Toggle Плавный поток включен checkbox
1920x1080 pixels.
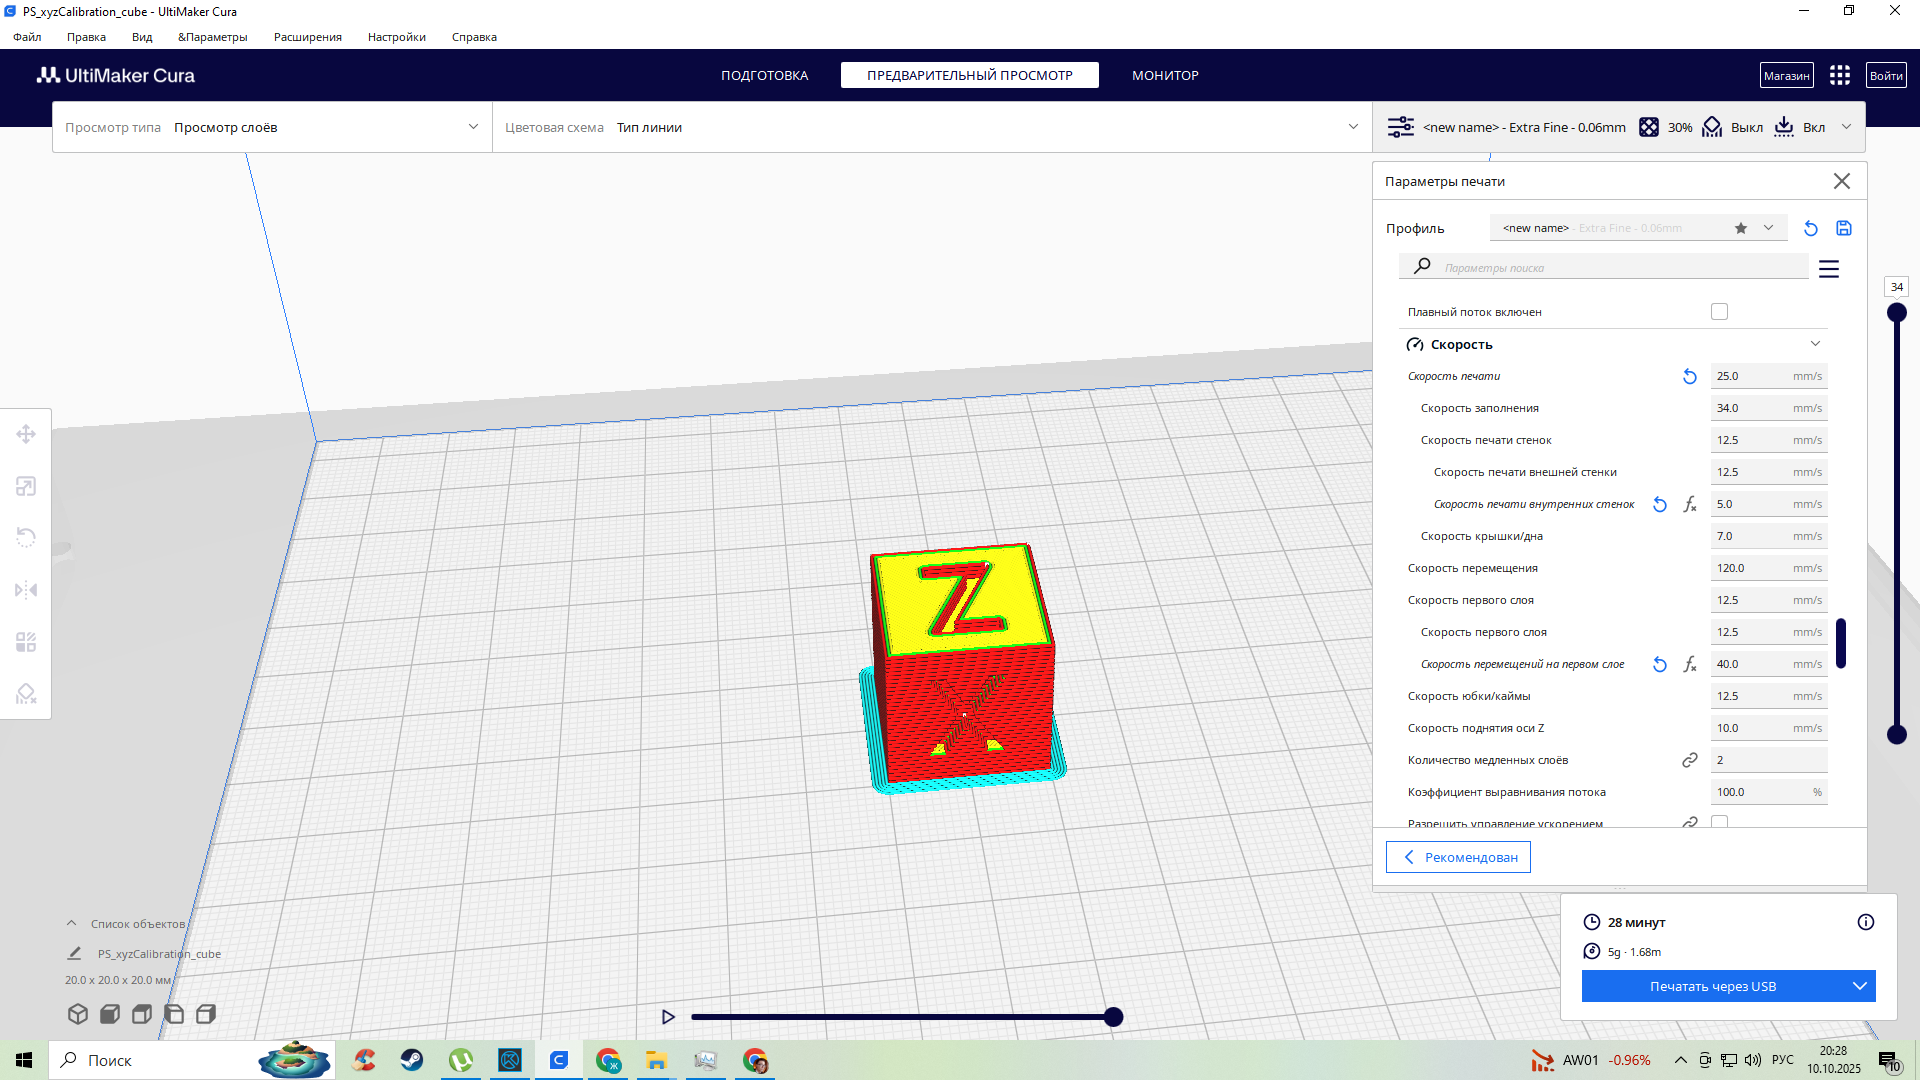[x=1719, y=312]
